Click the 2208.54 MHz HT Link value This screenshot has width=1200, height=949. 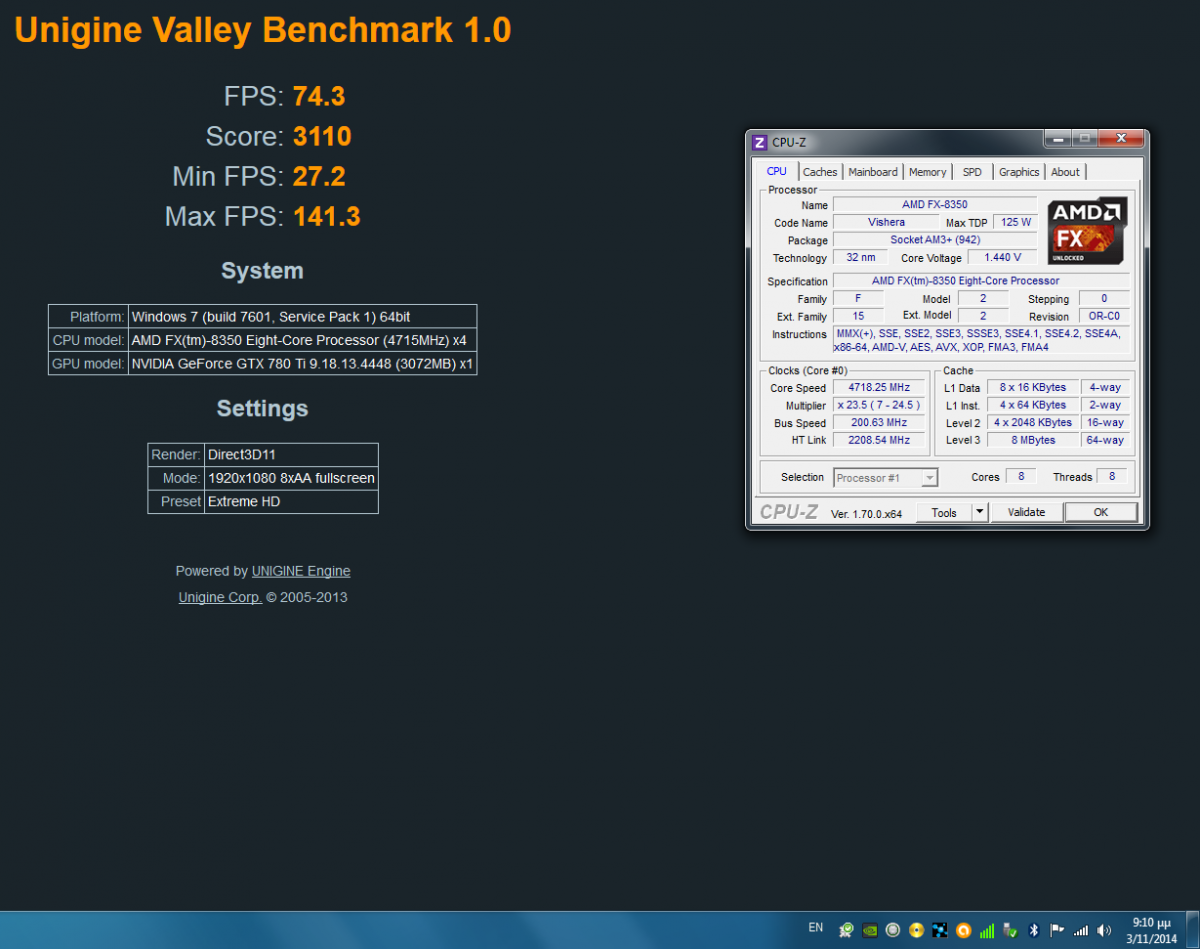tap(879, 440)
